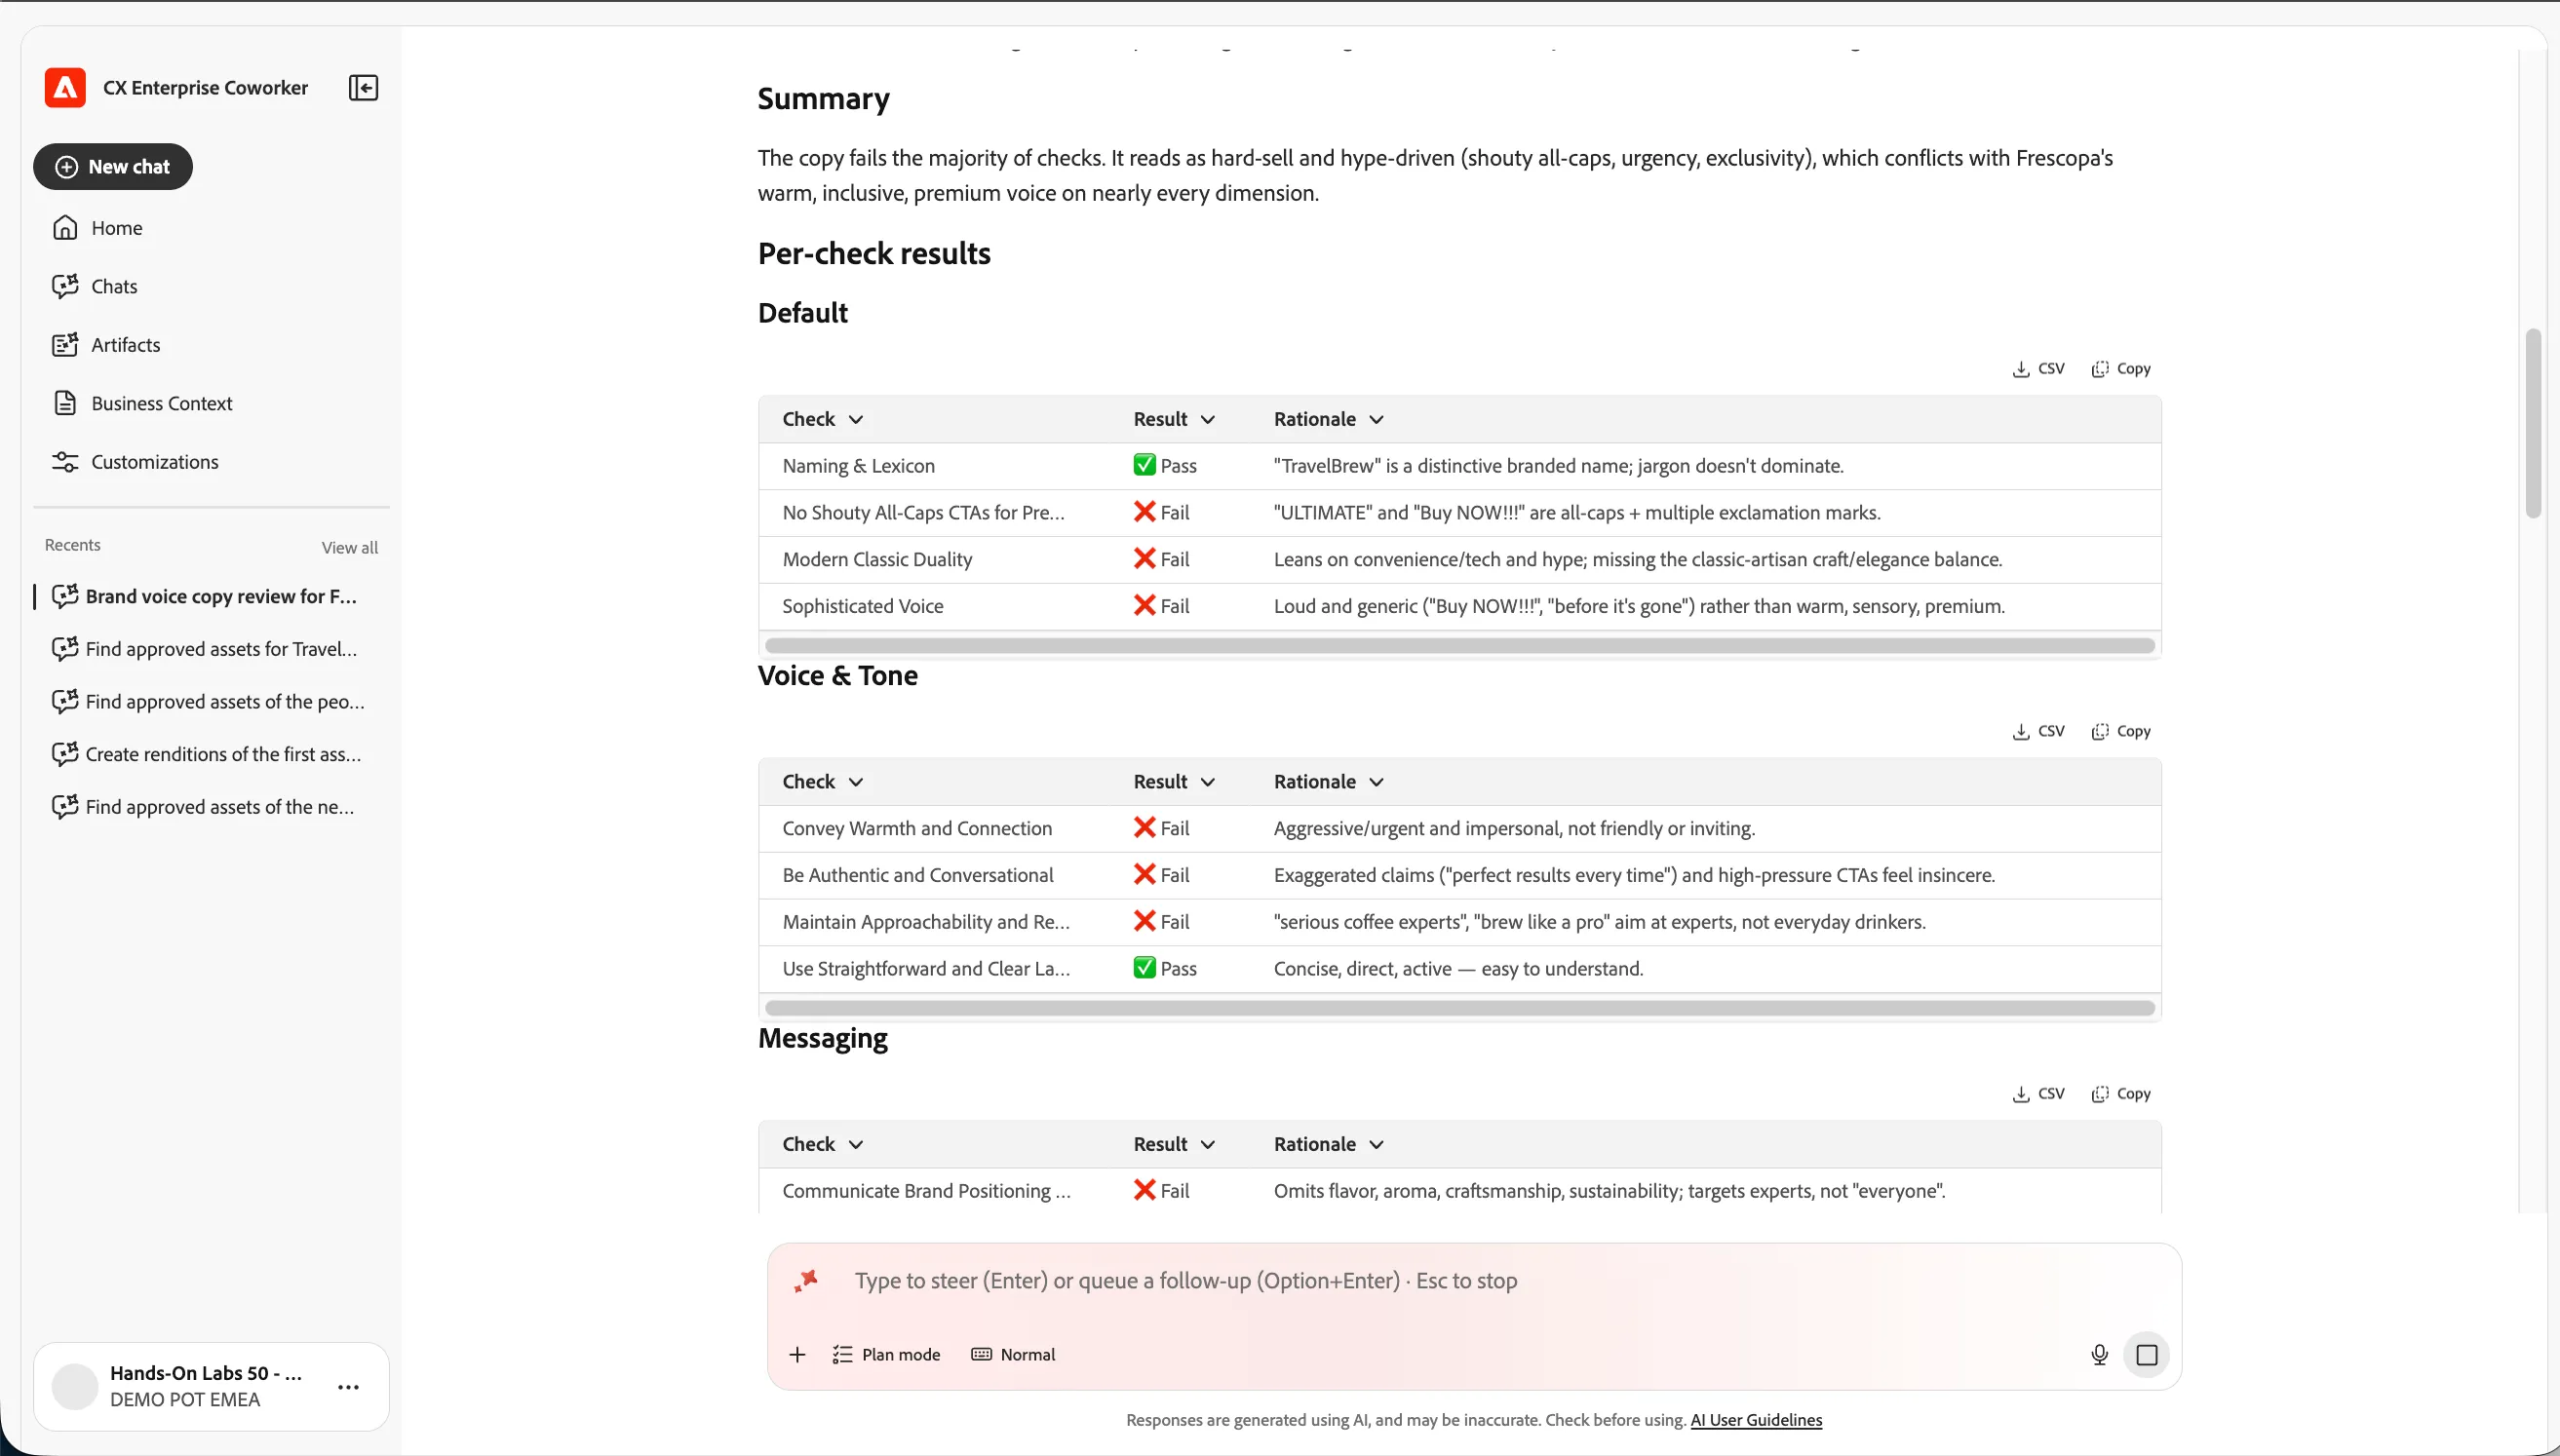Download CSV of Default table
This screenshot has width=2560, height=1456.
pos(2038,369)
